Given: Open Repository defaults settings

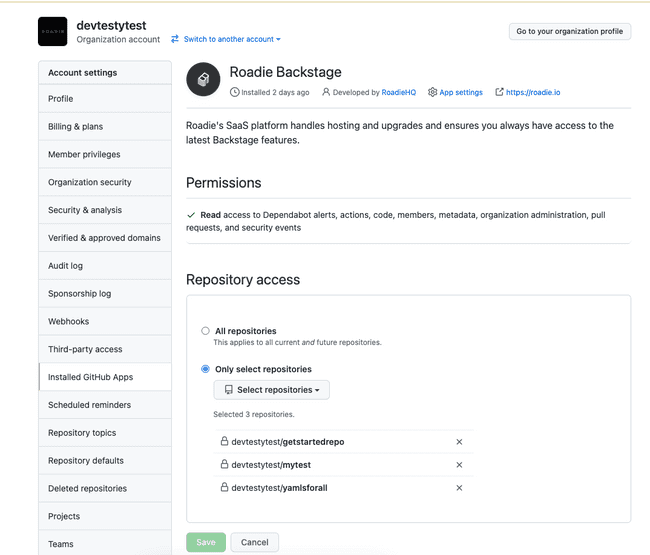Looking at the screenshot, I should (x=105, y=460).
